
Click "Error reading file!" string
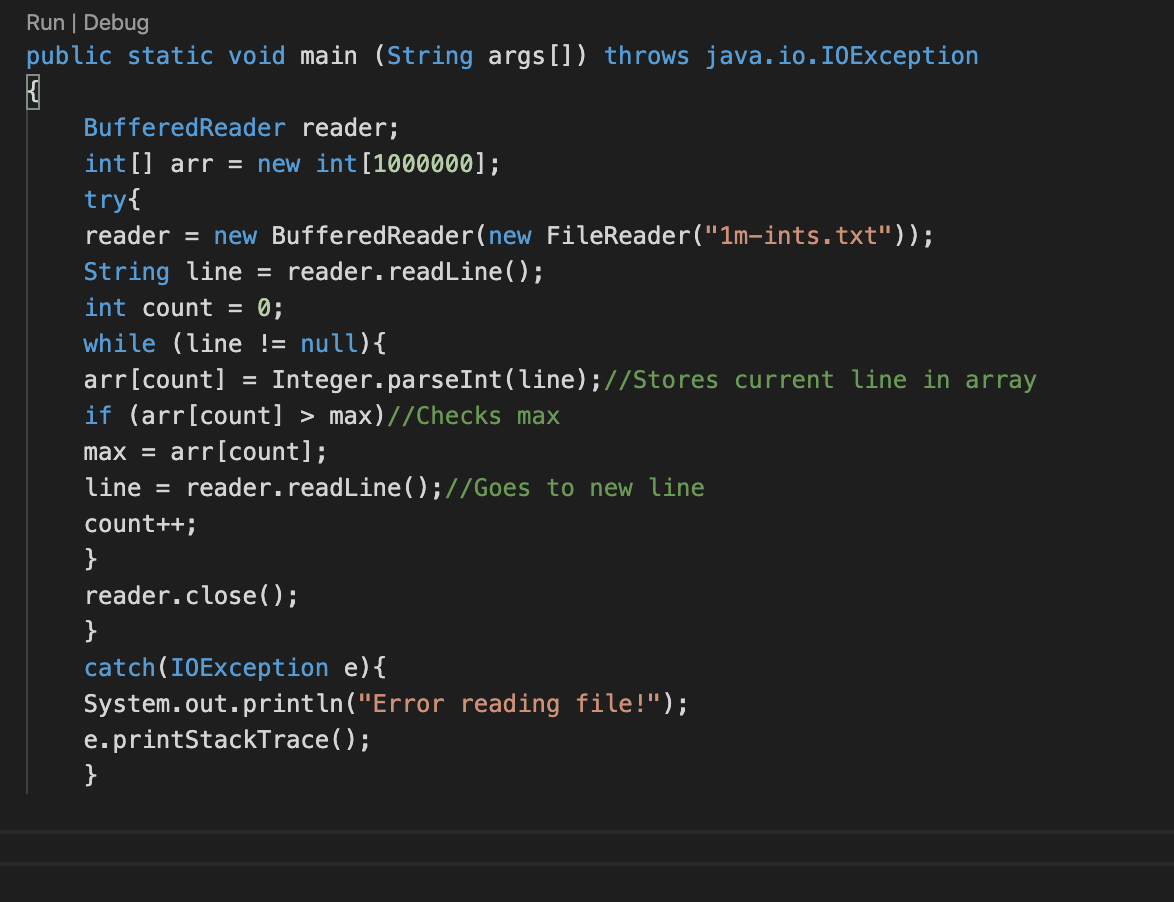coord(509,704)
